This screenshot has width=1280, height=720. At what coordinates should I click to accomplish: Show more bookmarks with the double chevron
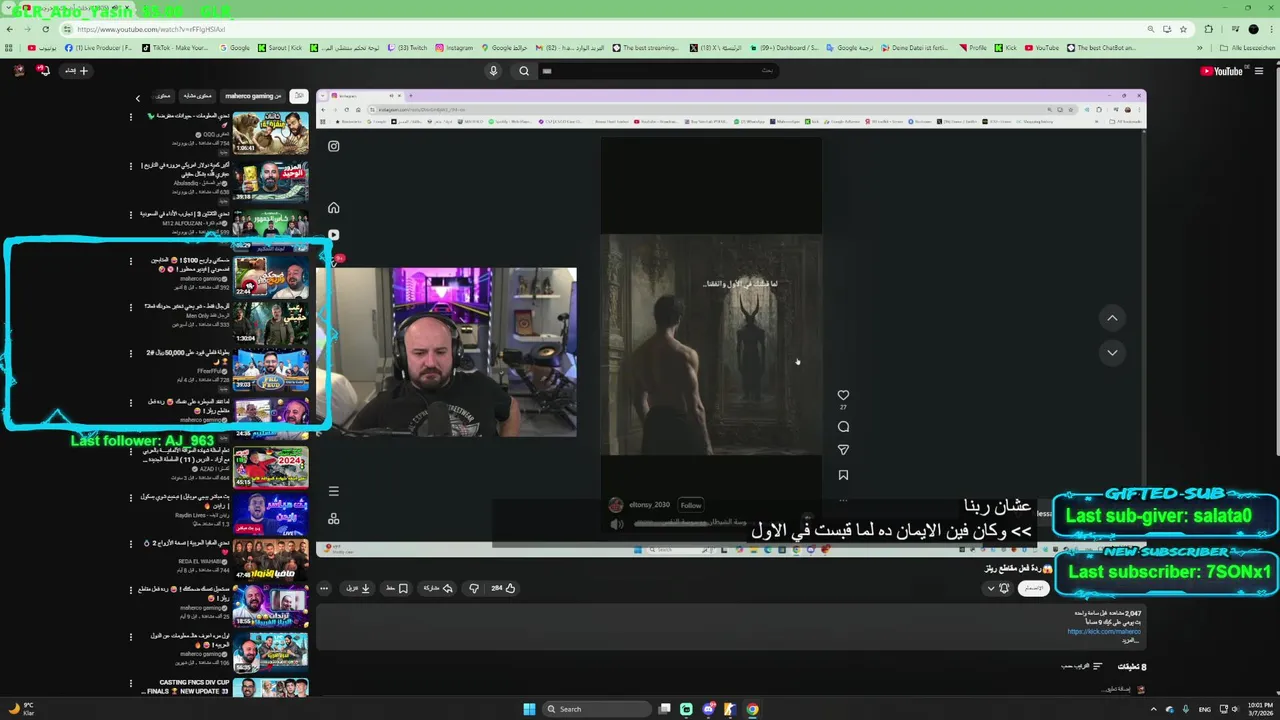coord(1200,48)
